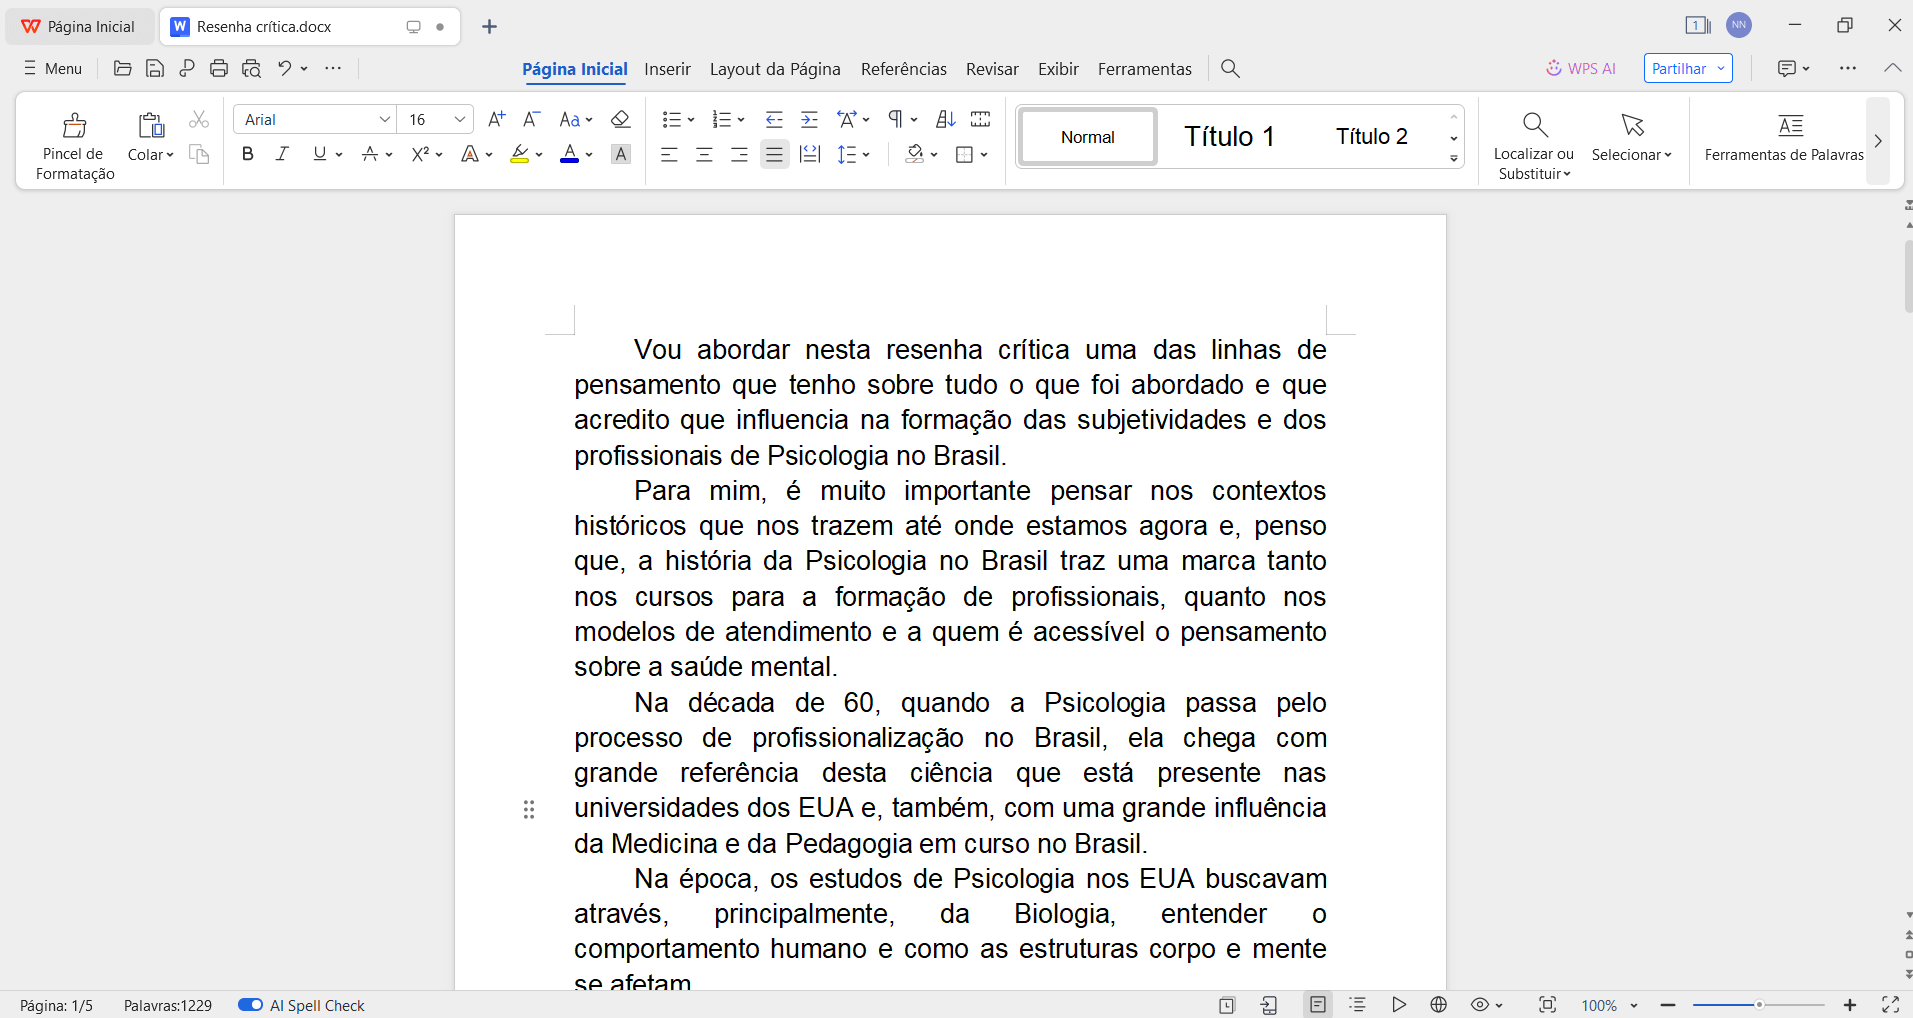This screenshot has height=1018, width=1913.
Task: Open the Inserir tab
Action: click(667, 69)
